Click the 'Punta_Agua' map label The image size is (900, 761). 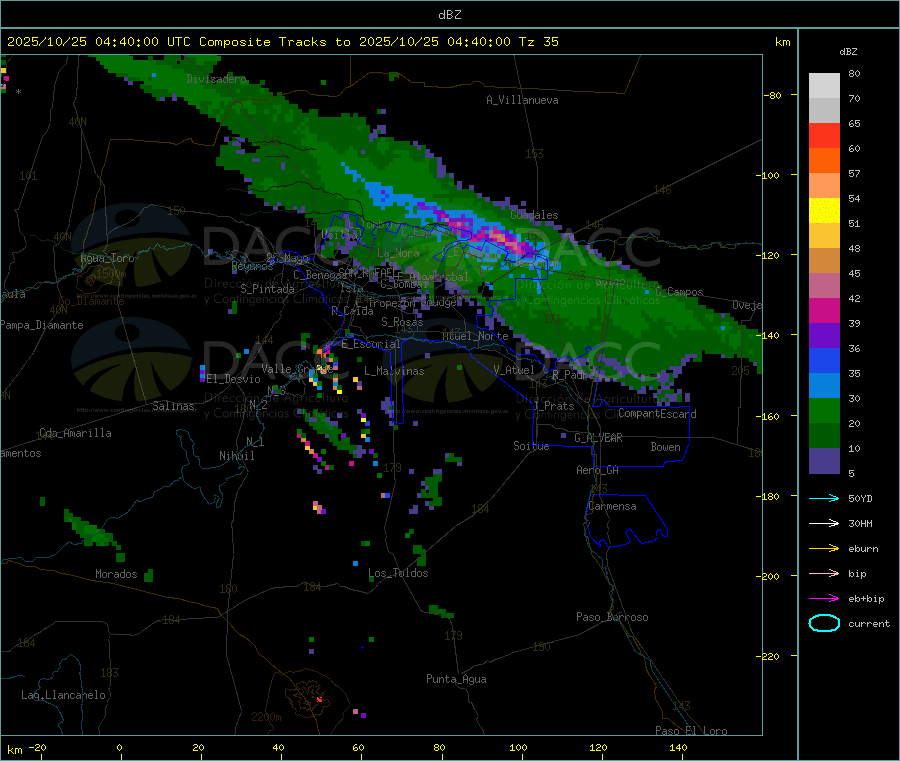[x=456, y=680]
